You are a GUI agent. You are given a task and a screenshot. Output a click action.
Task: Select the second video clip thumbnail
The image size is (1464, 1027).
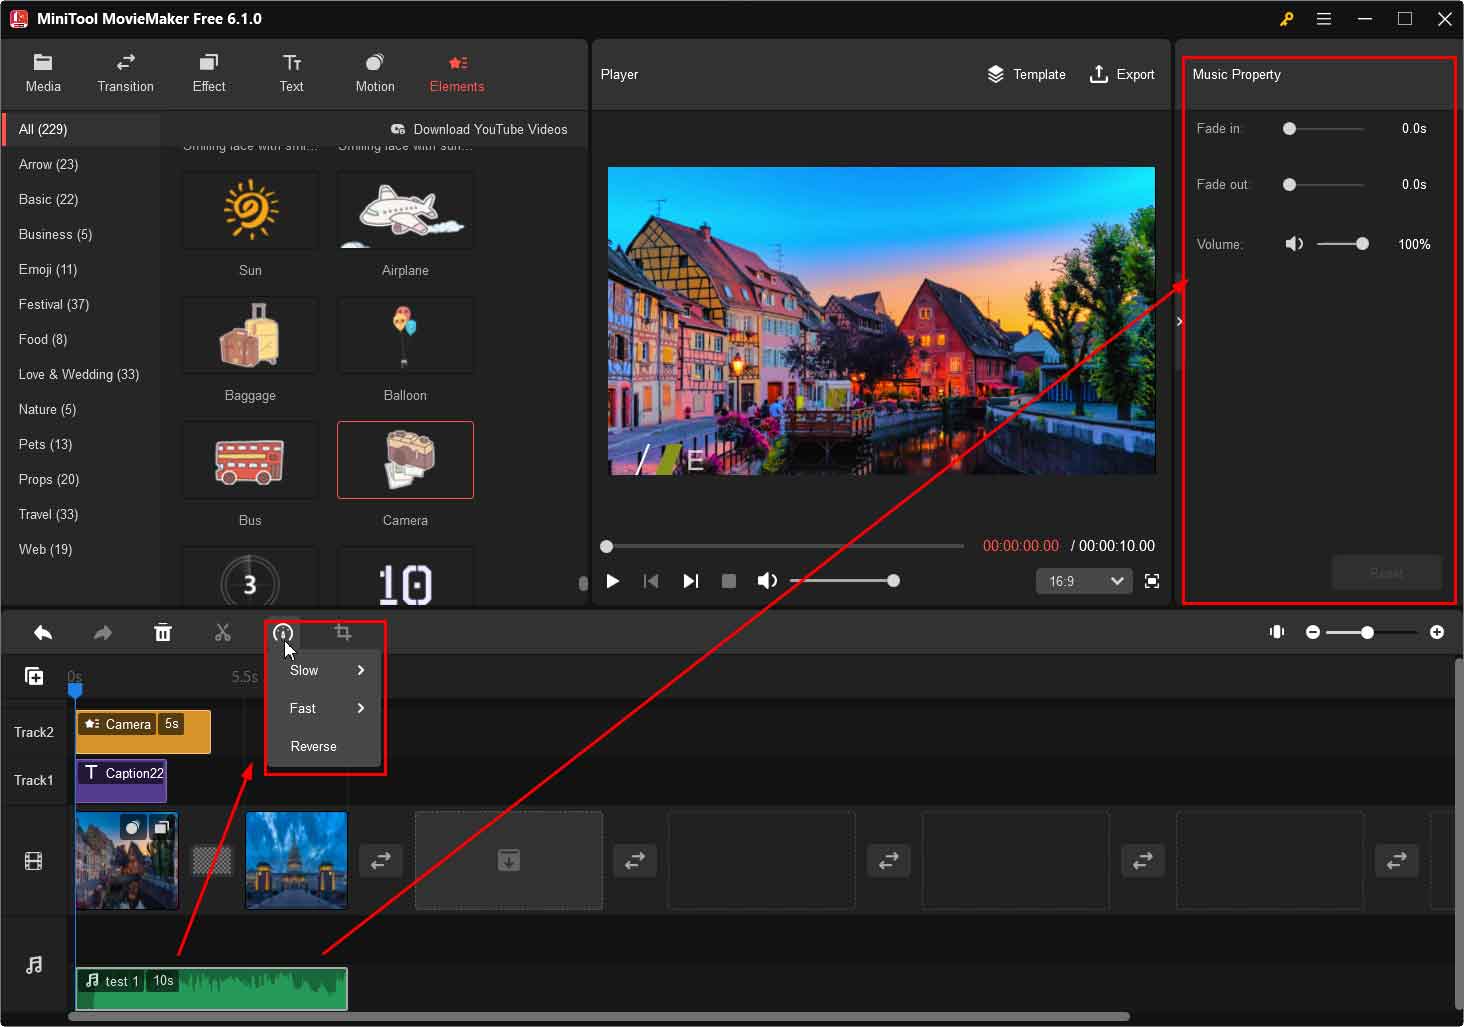(296, 860)
